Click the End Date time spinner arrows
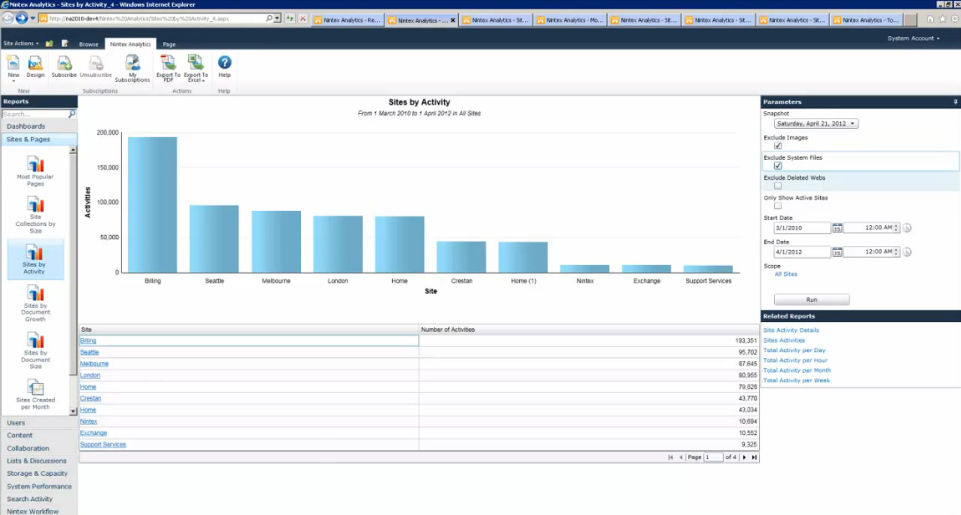This screenshot has width=961, height=515. (x=896, y=252)
